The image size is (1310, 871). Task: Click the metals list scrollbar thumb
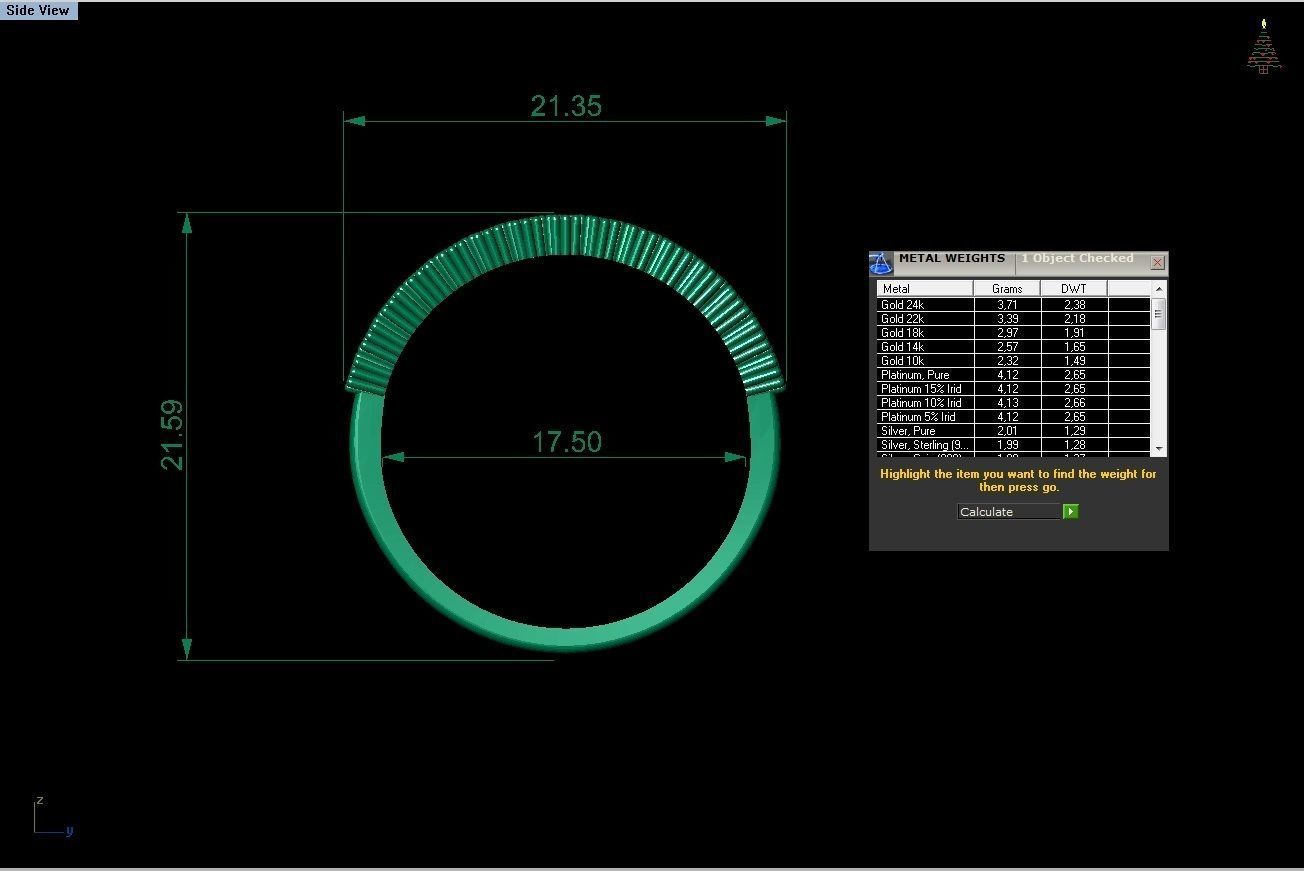tap(1159, 314)
